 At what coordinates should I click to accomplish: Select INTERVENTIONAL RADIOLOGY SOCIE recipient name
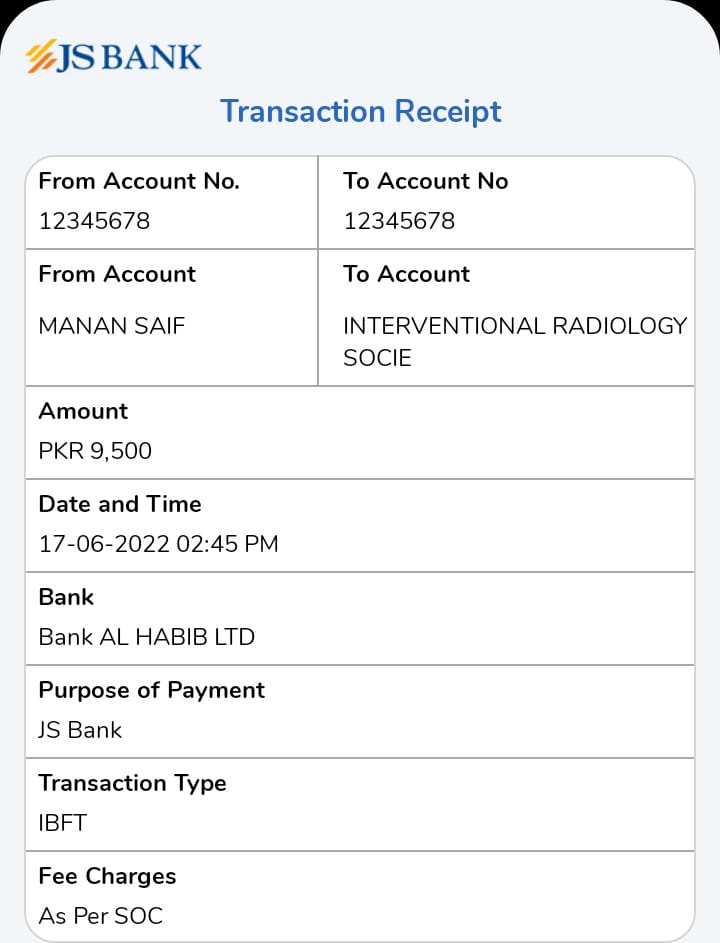[x=514, y=341]
